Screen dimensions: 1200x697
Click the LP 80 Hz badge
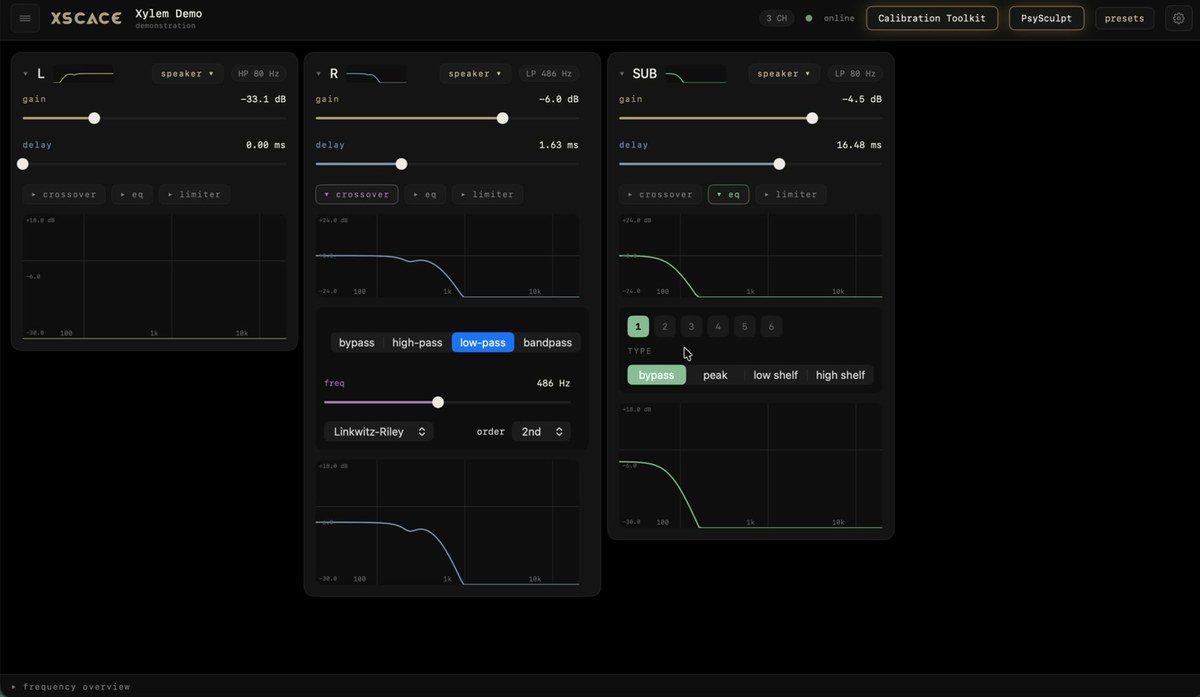pyautogui.click(x=855, y=74)
